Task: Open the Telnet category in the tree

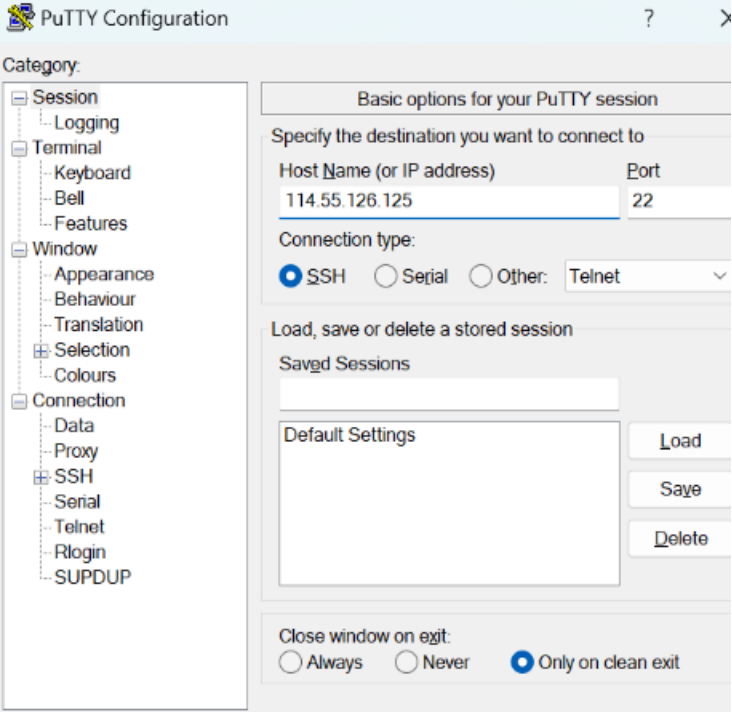Action: tap(79, 527)
